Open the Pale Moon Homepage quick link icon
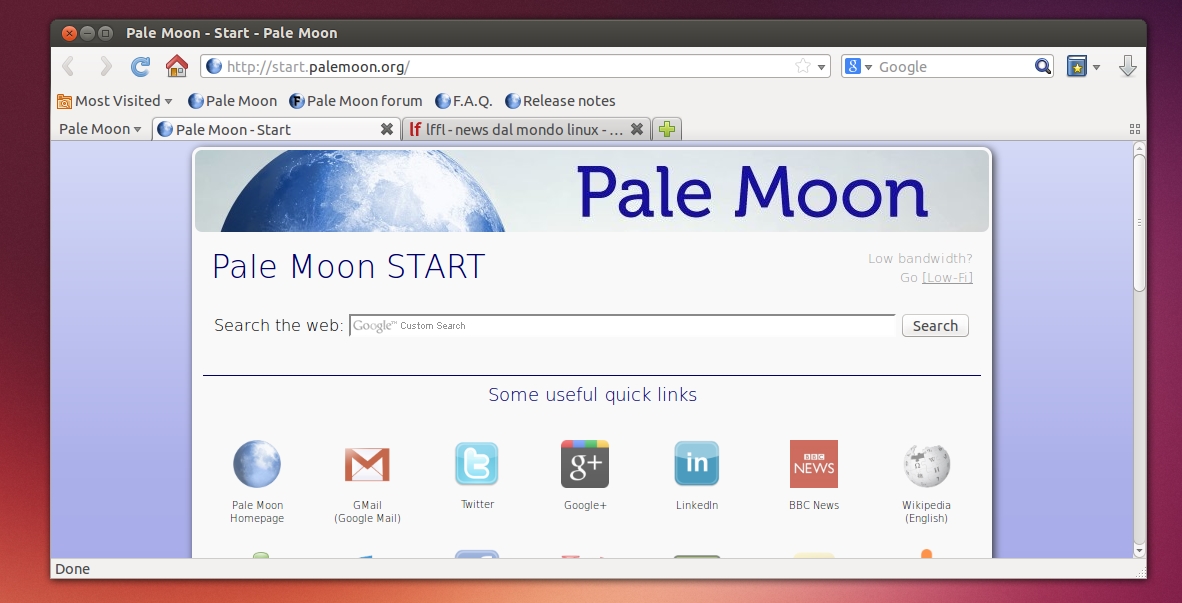This screenshot has width=1182, height=603. pos(257,464)
